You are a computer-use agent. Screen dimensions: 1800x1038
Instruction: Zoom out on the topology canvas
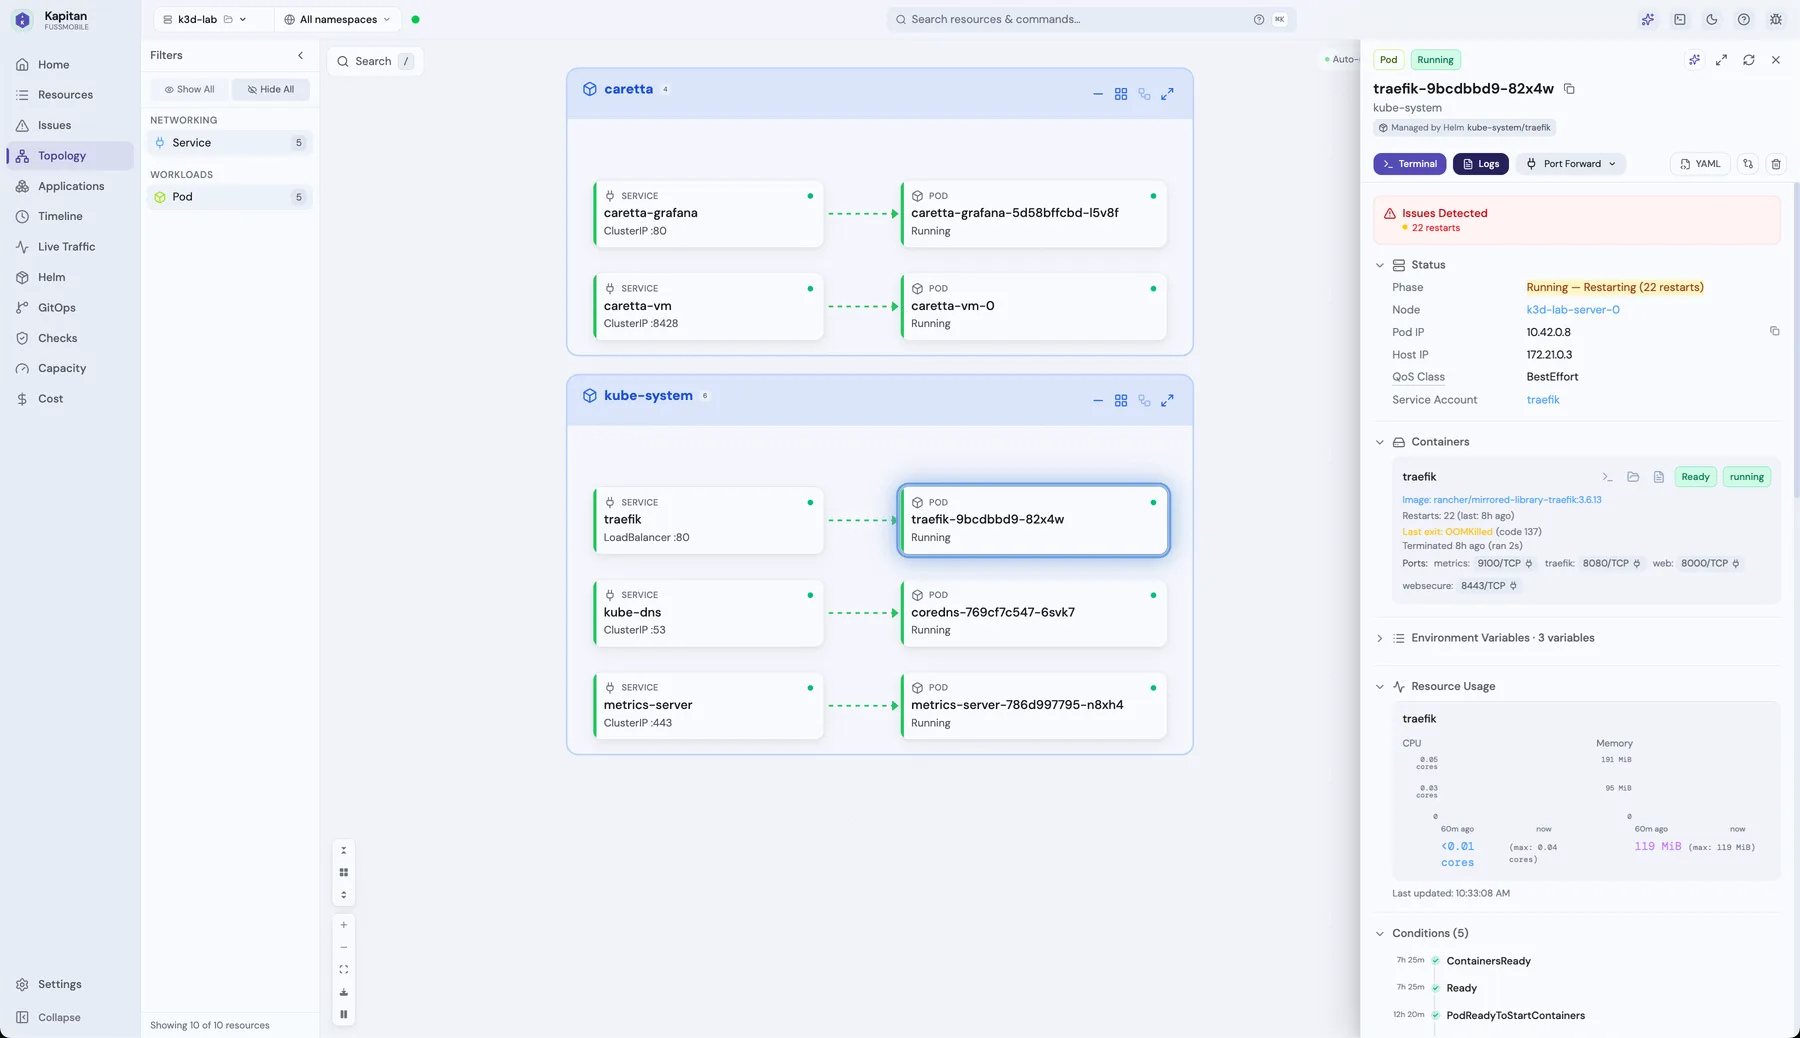click(x=344, y=947)
